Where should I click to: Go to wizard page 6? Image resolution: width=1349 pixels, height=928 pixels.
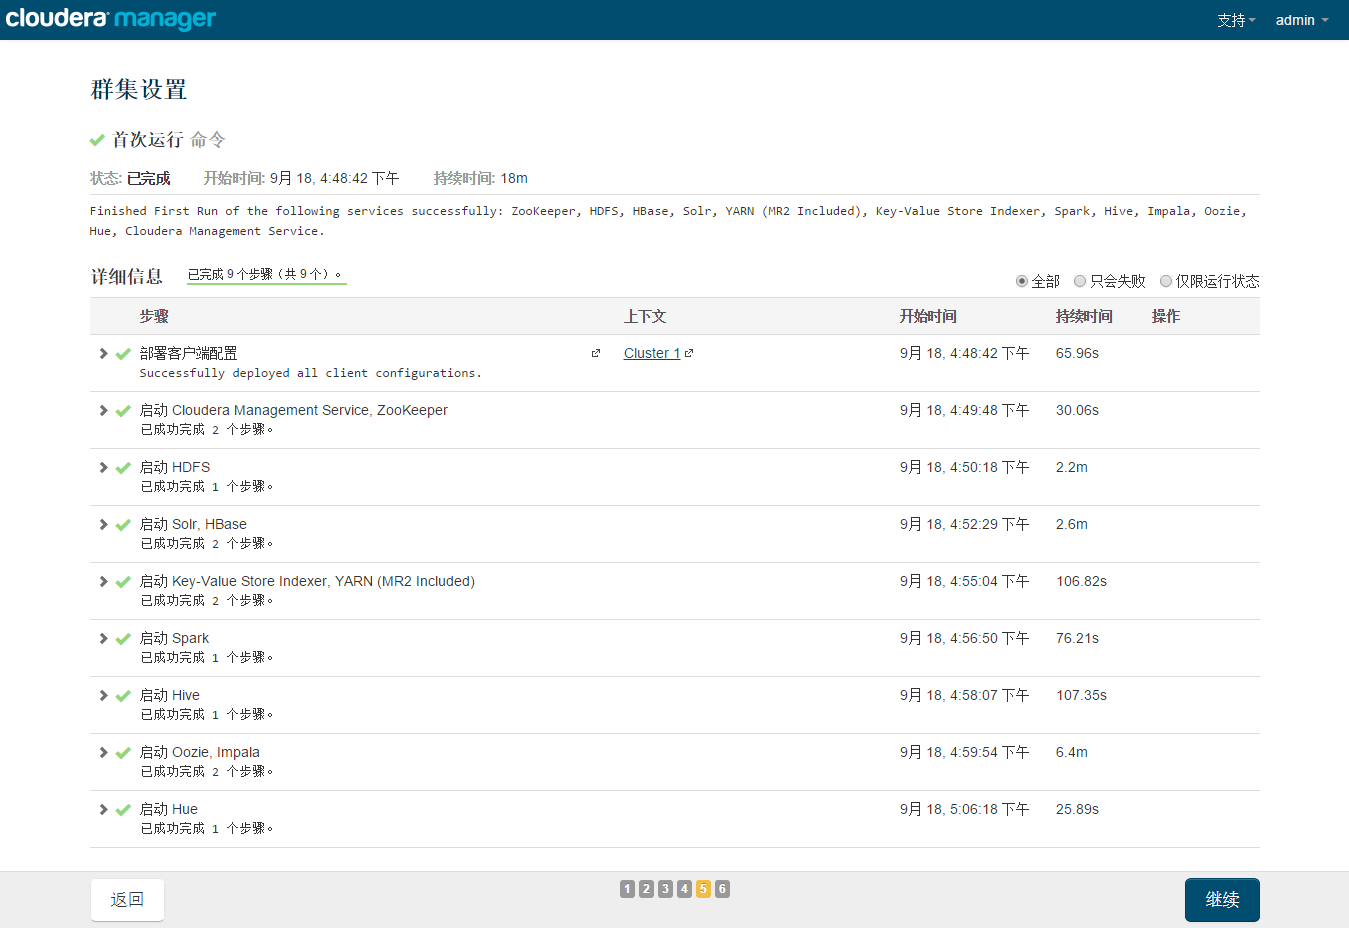click(x=722, y=889)
